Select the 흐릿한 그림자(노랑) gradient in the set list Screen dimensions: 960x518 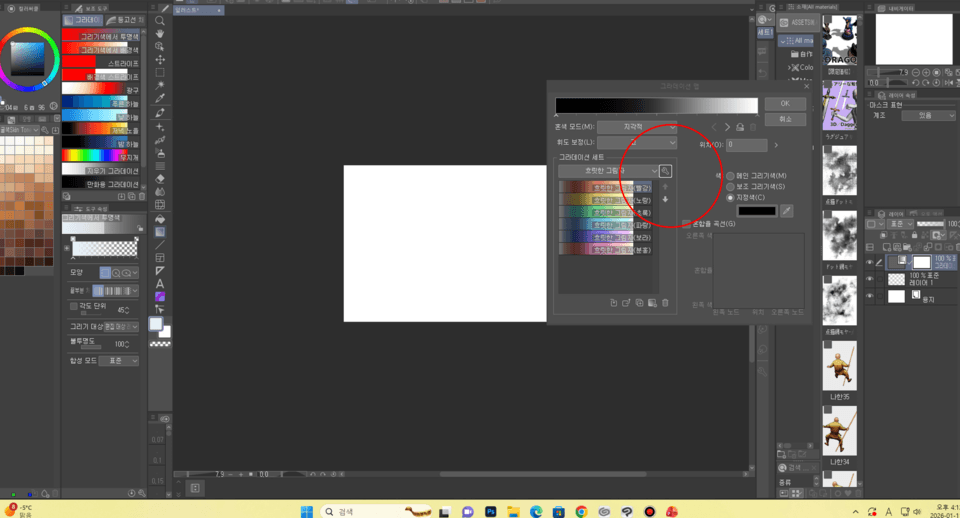pos(606,200)
